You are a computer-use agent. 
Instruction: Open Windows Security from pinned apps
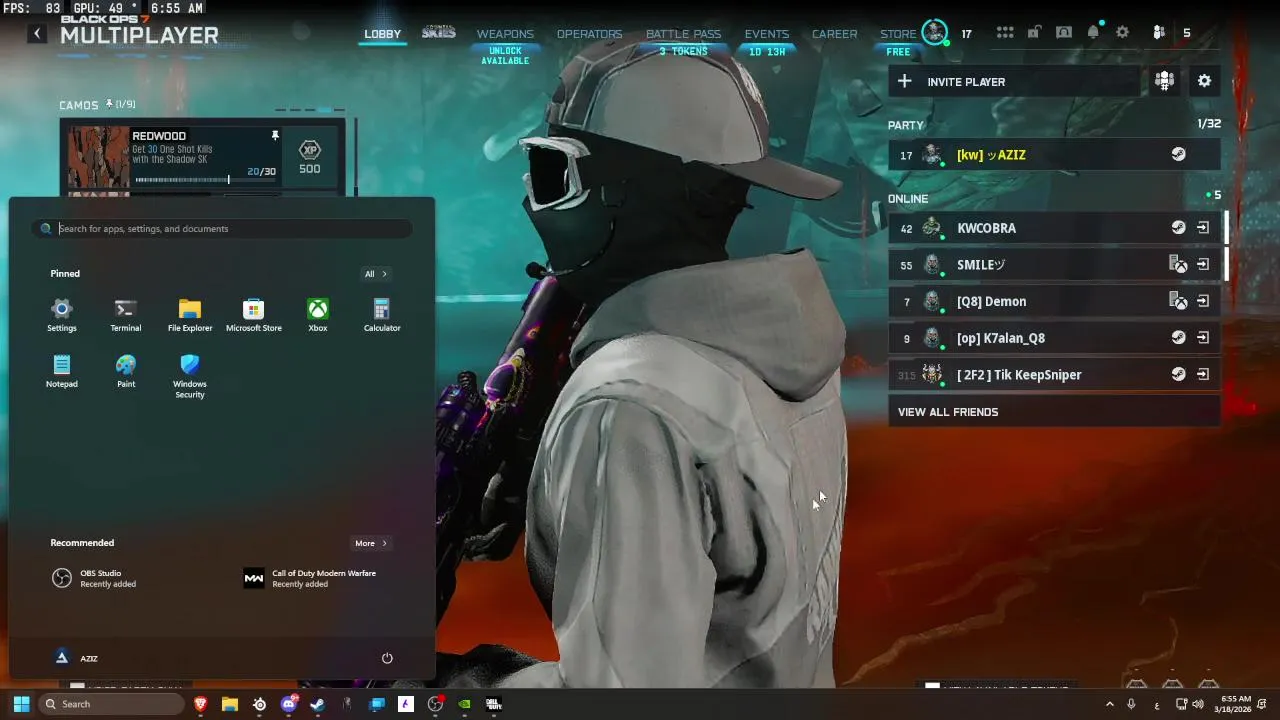(x=190, y=376)
